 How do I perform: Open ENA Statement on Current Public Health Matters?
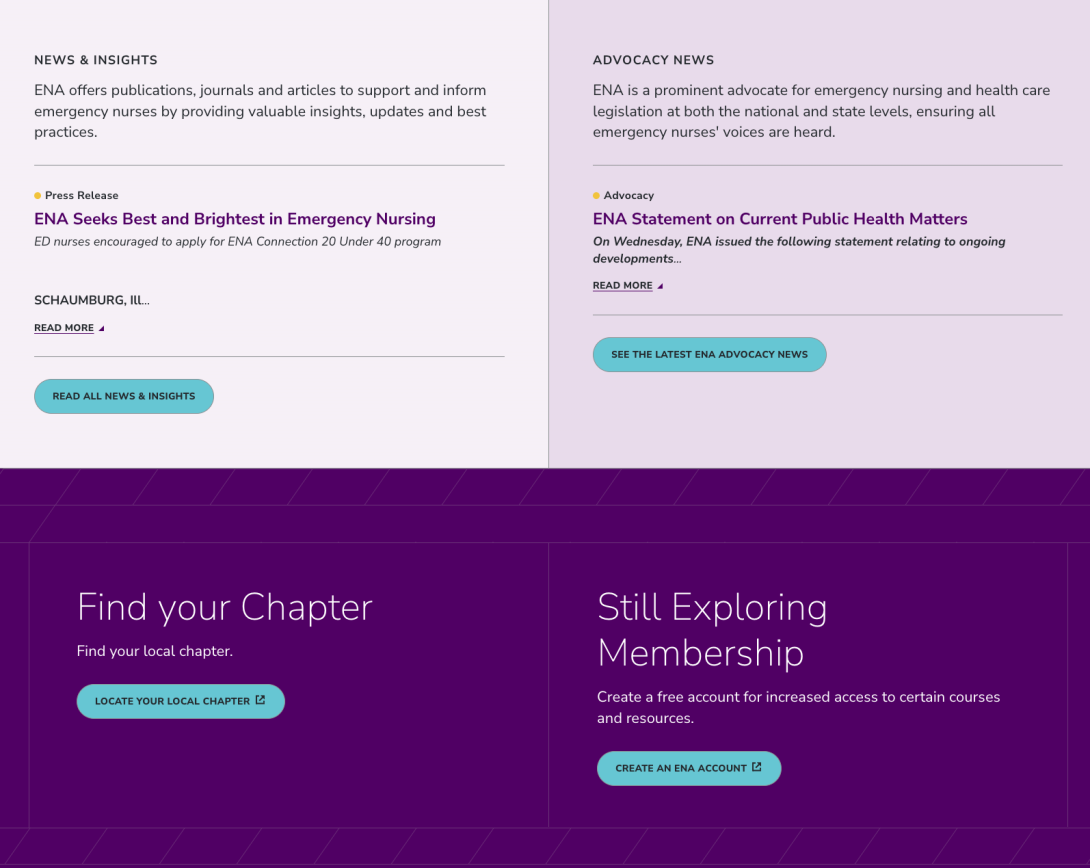(x=780, y=219)
